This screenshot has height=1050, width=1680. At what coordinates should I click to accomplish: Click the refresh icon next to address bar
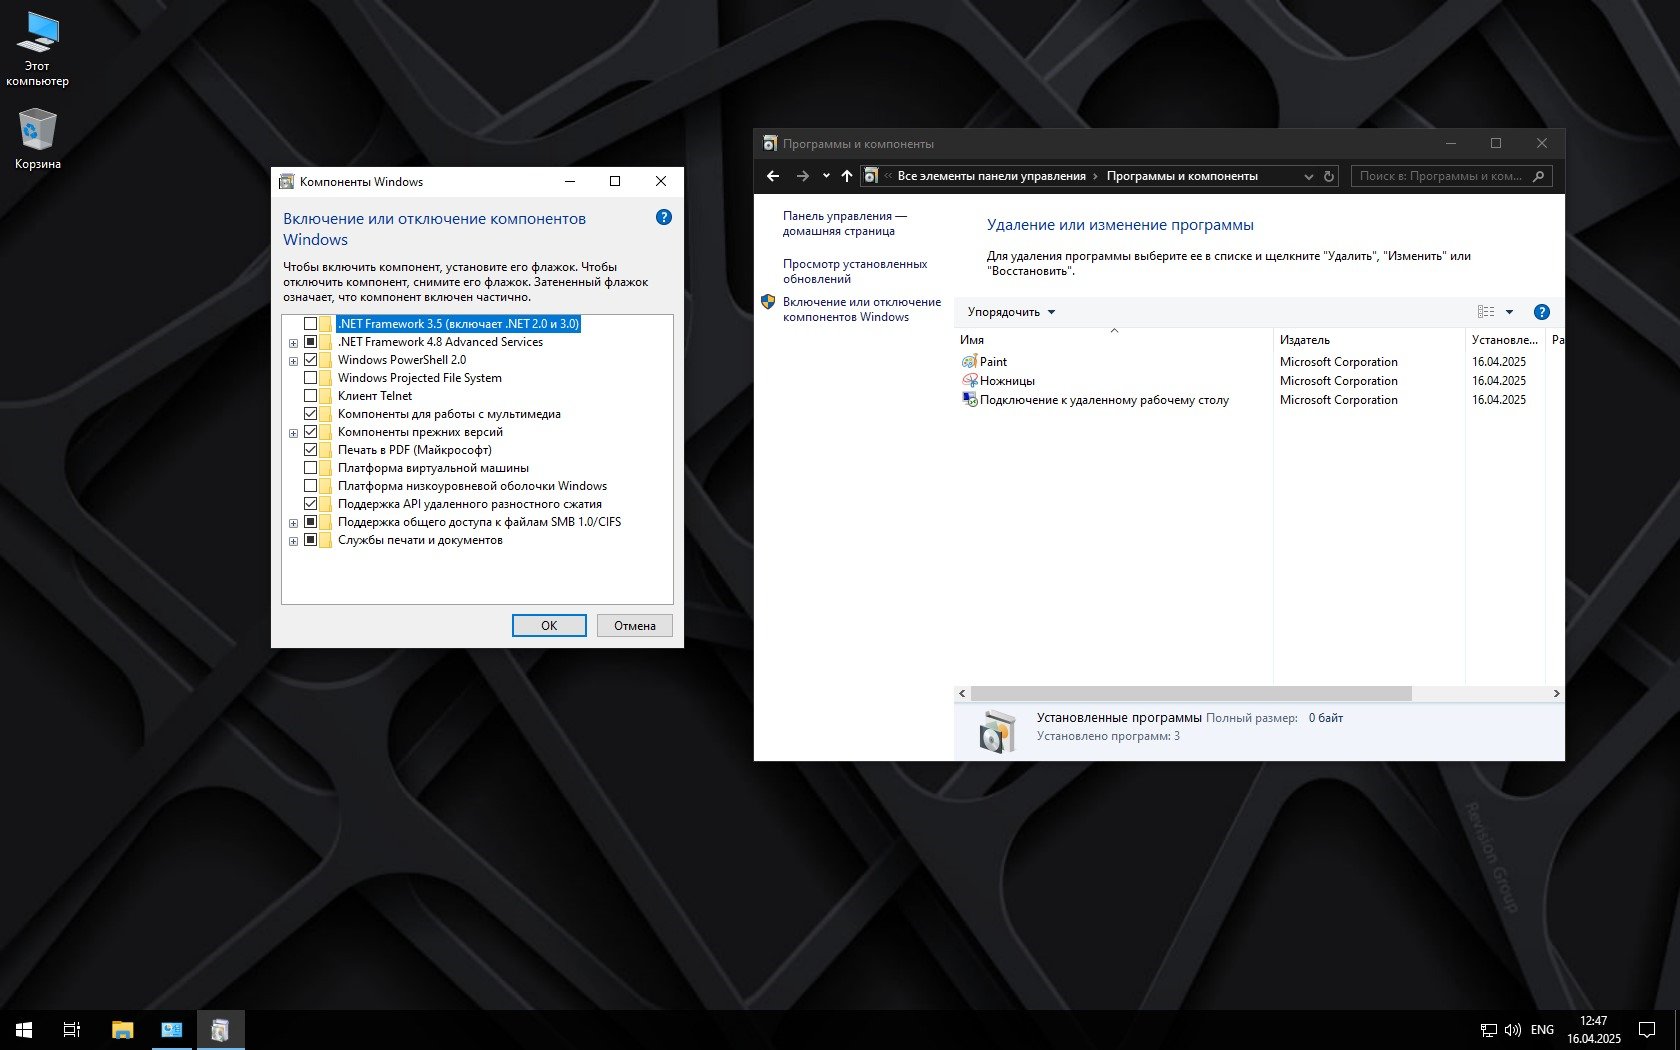pos(1329,176)
